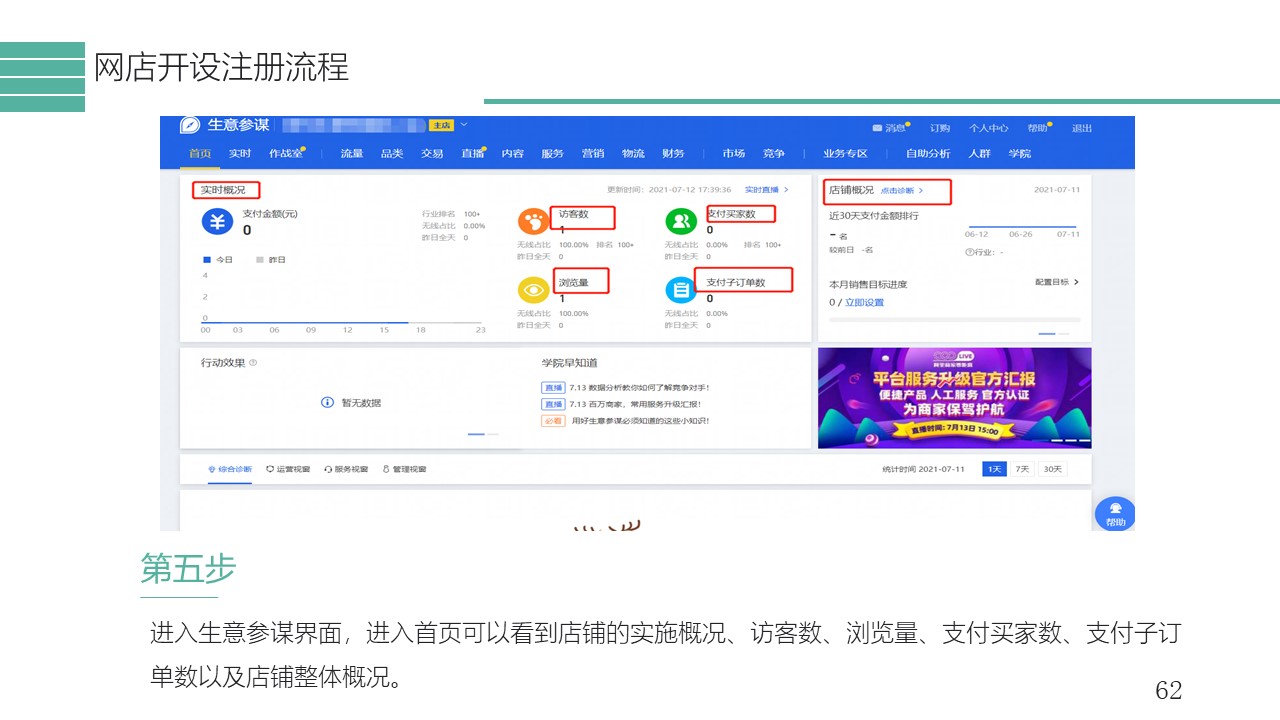Click the blue 支付子订单数 clipboard icon

[x=681, y=290]
